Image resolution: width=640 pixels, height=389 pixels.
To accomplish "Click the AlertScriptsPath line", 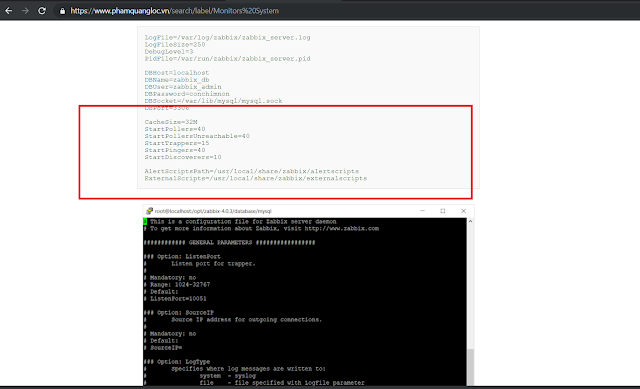I will (x=251, y=171).
